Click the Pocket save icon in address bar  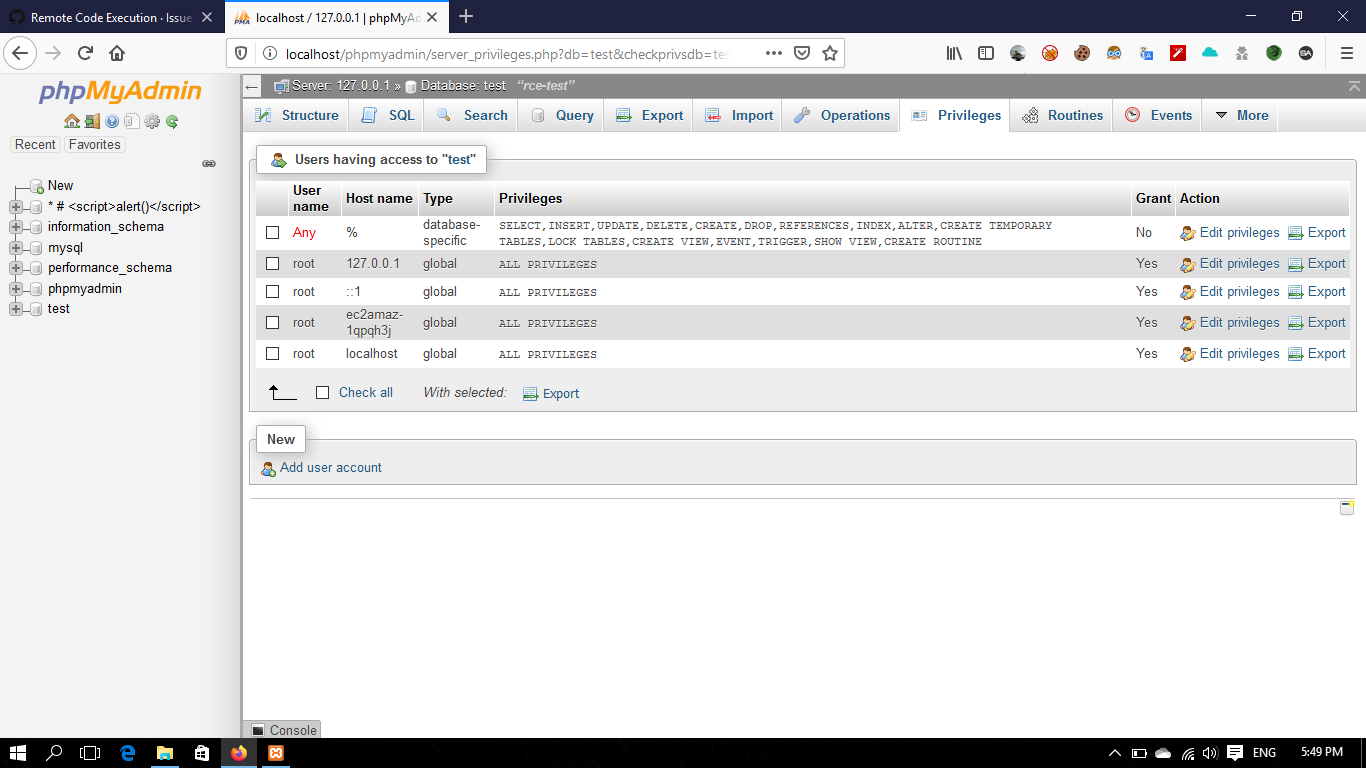(x=802, y=53)
